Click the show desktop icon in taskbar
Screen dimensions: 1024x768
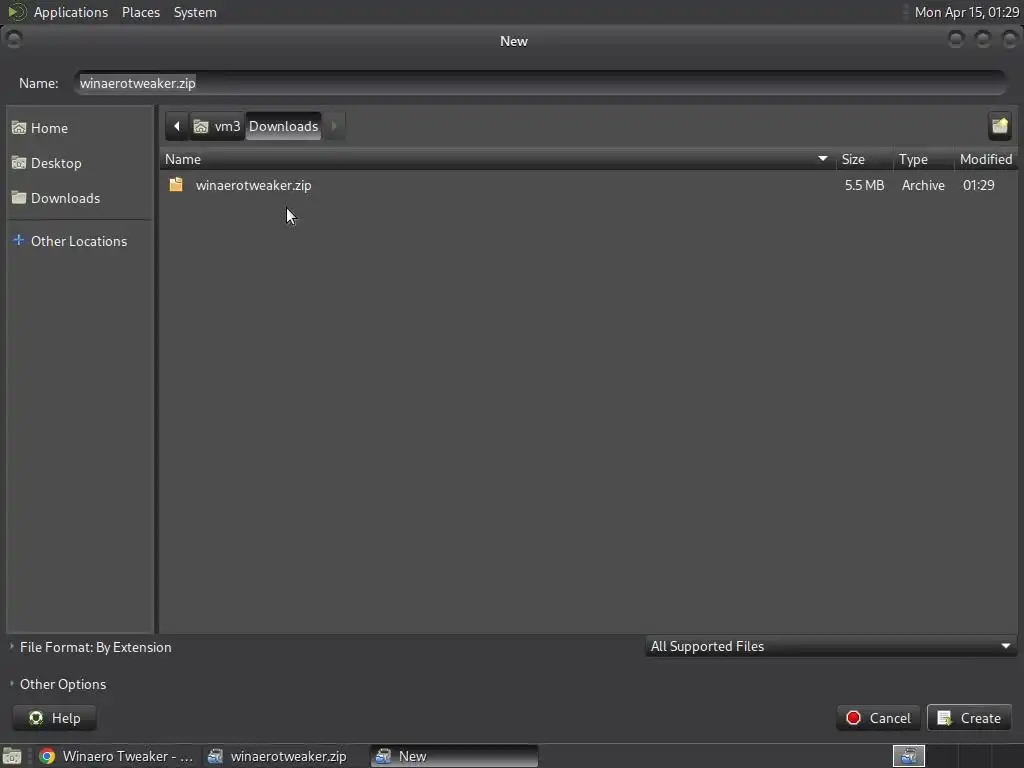[x=12, y=756]
